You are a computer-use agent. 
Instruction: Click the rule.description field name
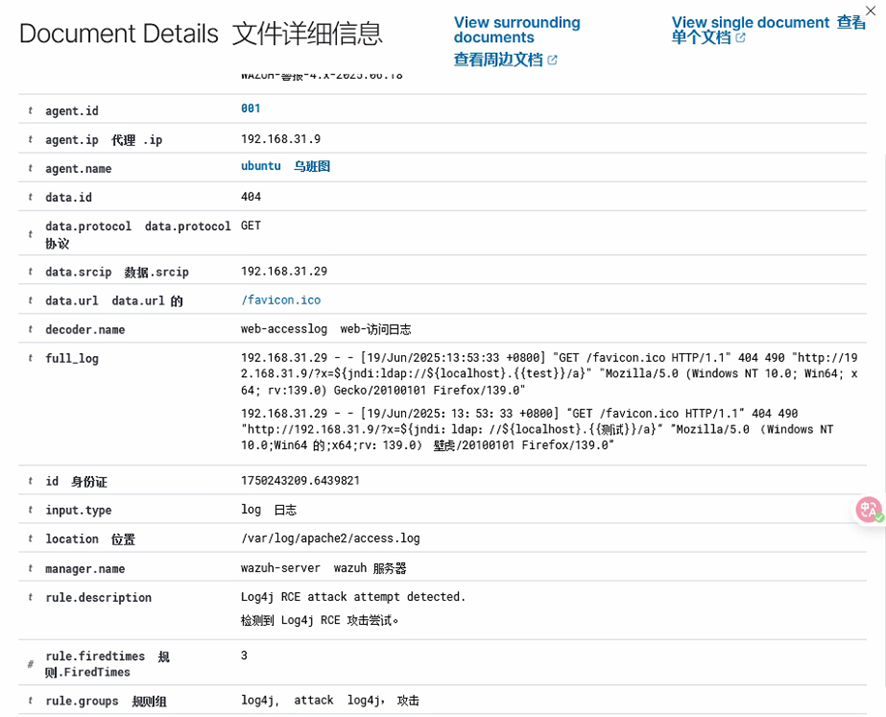(98, 597)
